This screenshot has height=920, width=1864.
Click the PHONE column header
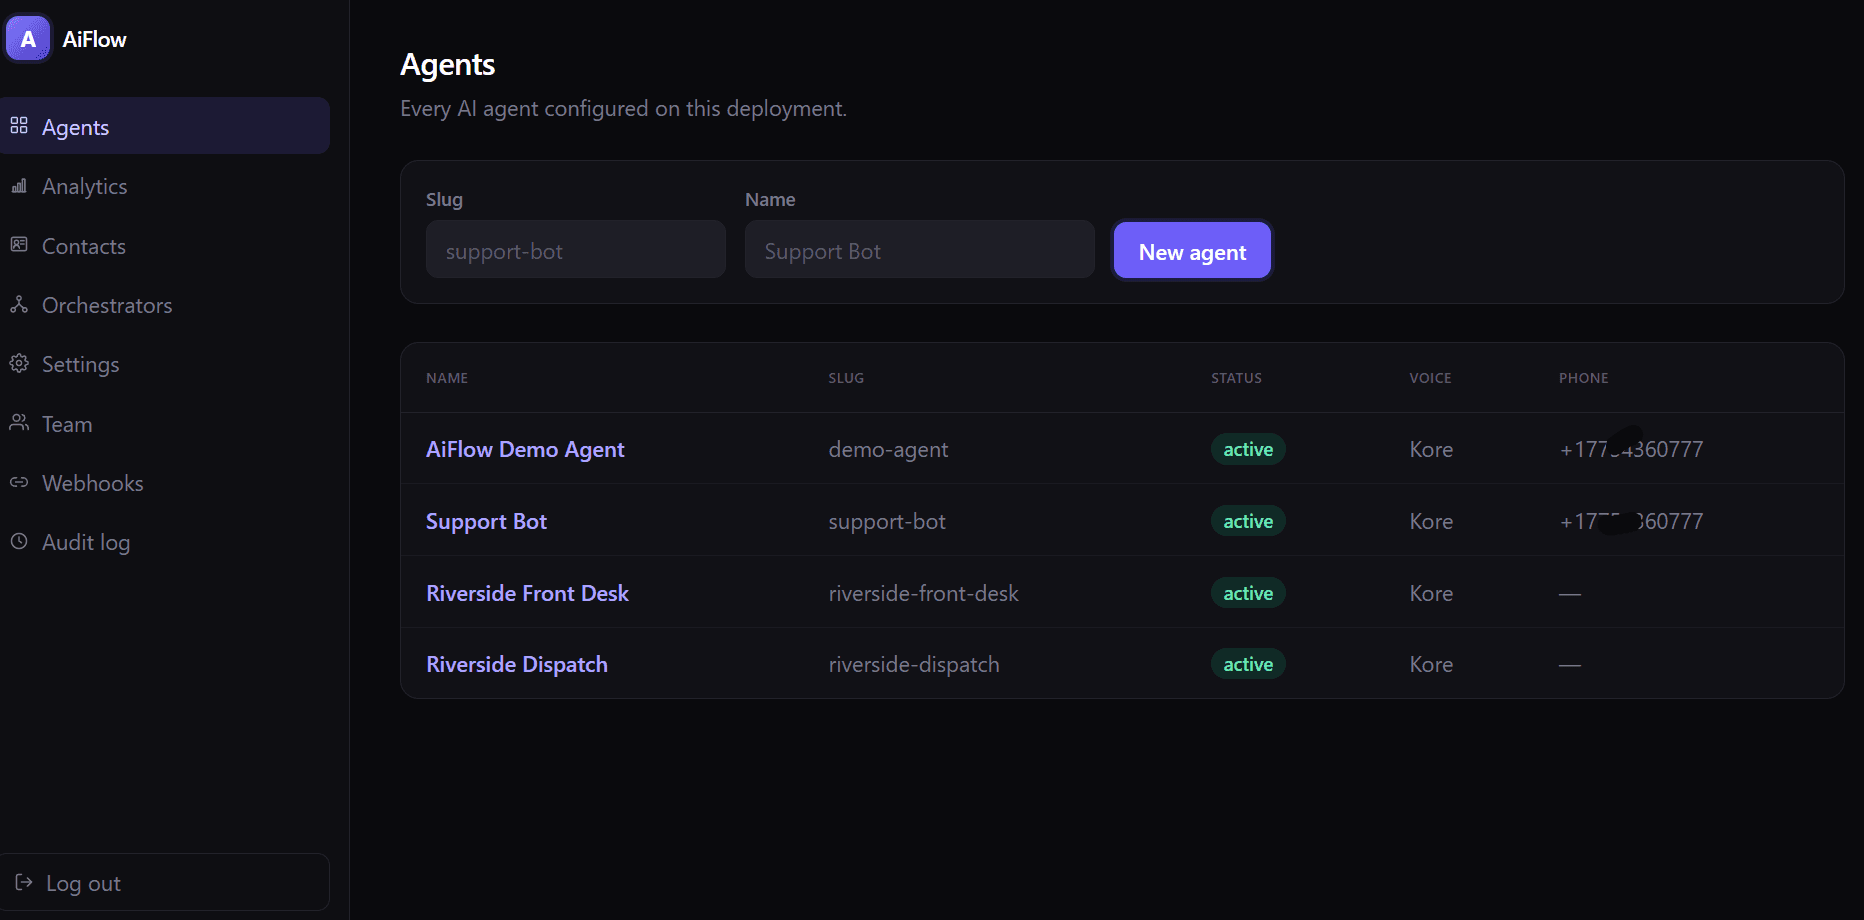(x=1584, y=378)
